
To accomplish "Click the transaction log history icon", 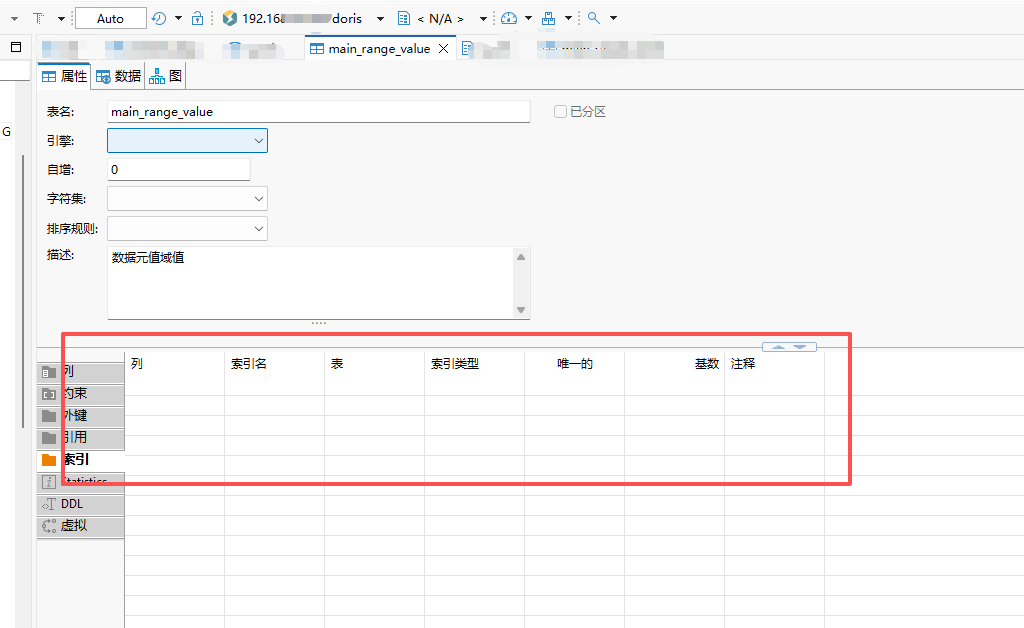I will [159, 18].
